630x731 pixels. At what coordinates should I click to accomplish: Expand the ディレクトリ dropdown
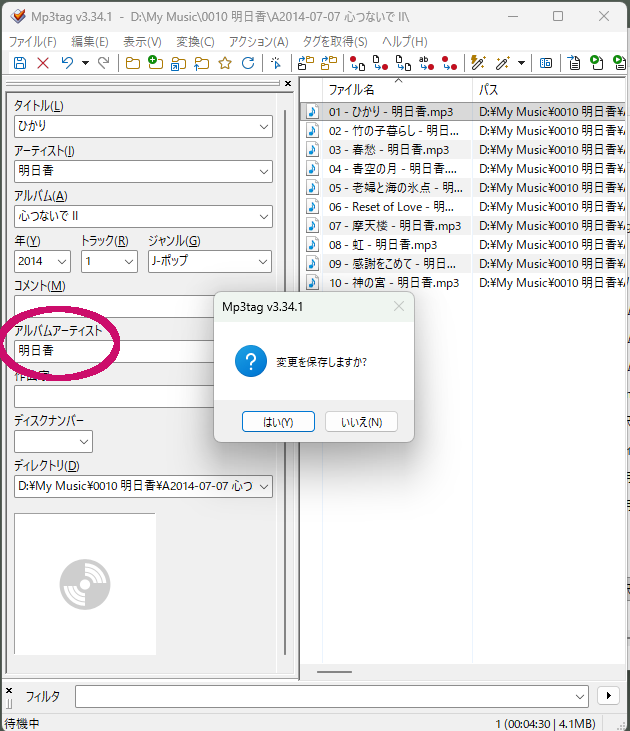point(264,487)
